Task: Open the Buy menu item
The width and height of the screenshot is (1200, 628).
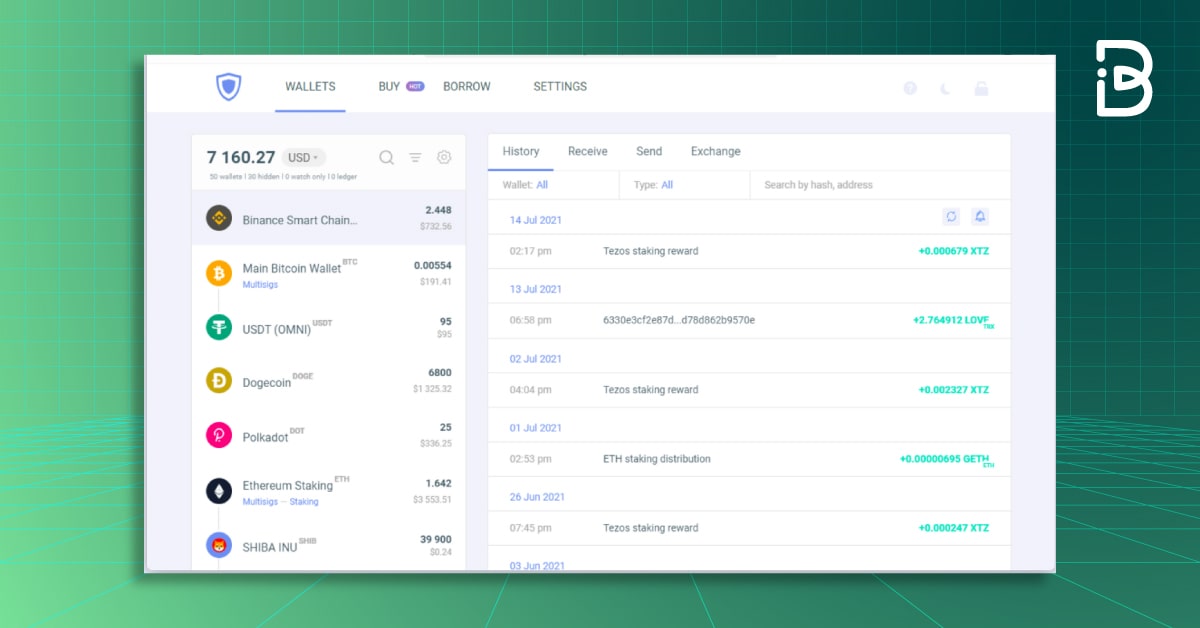Action: 389,86
